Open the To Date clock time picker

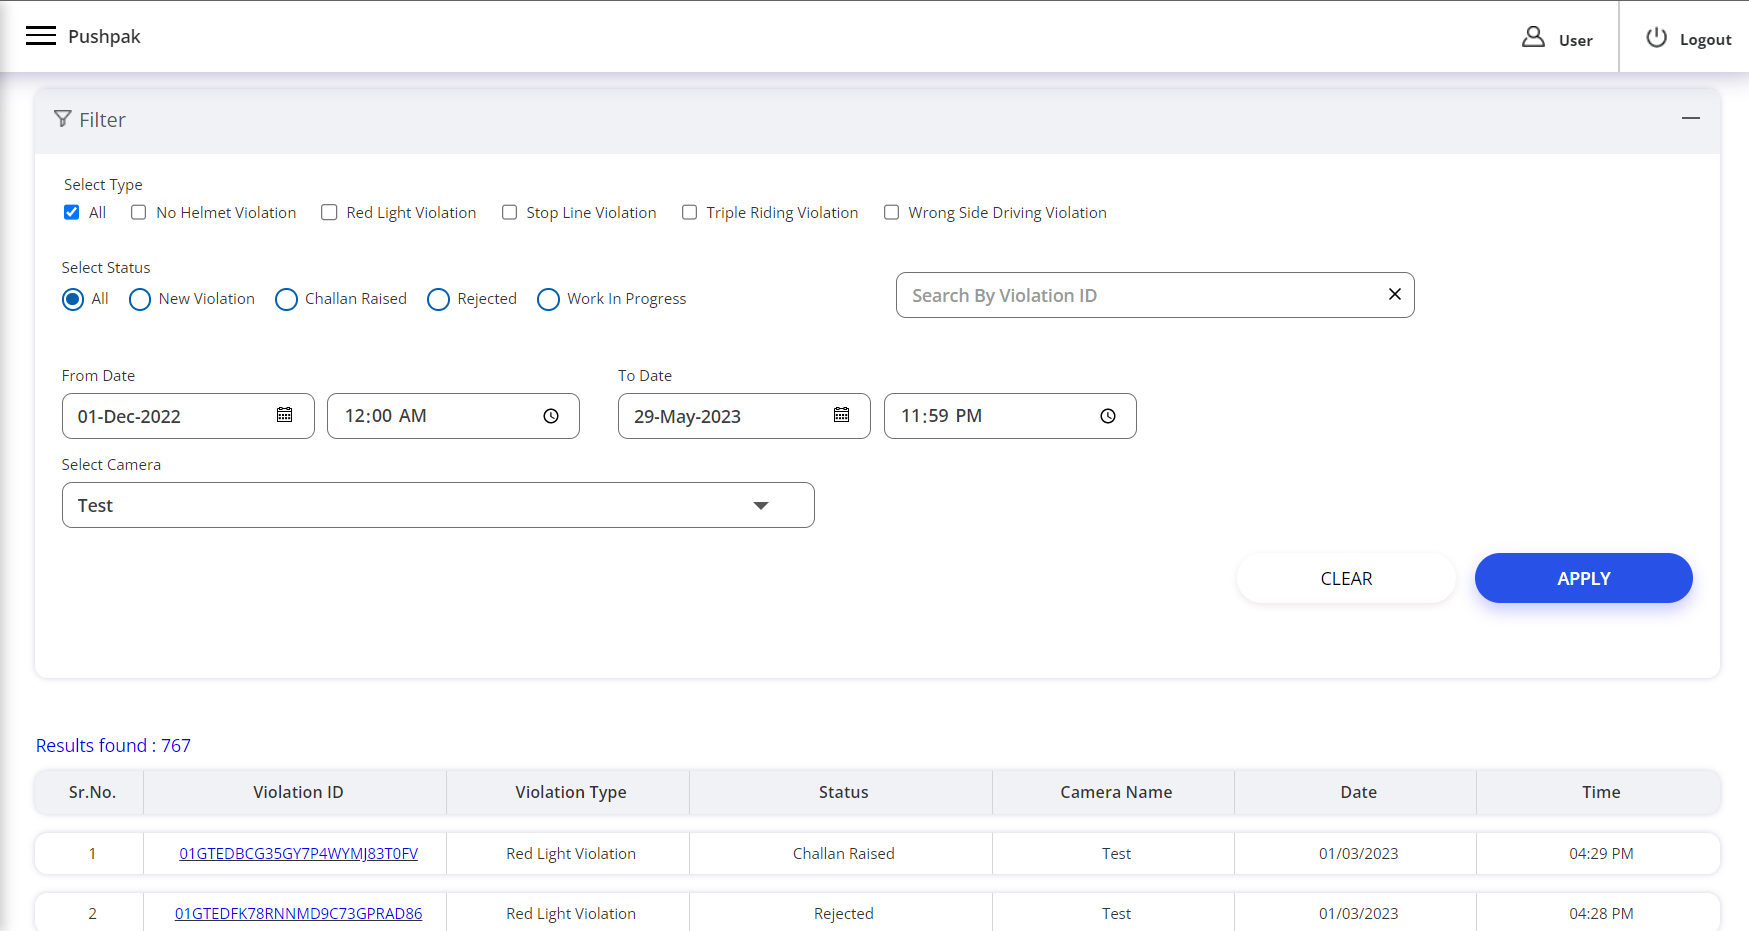click(x=1108, y=416)
